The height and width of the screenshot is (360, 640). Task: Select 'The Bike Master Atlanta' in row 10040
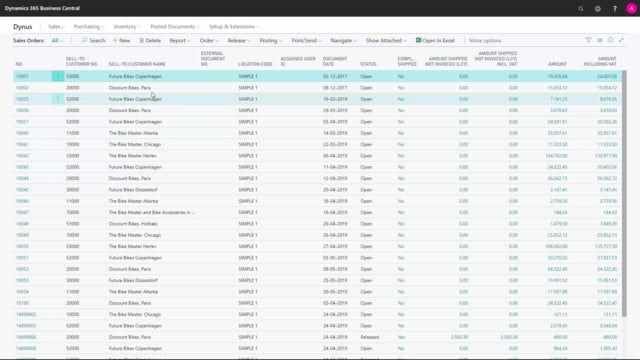(133, 133)
